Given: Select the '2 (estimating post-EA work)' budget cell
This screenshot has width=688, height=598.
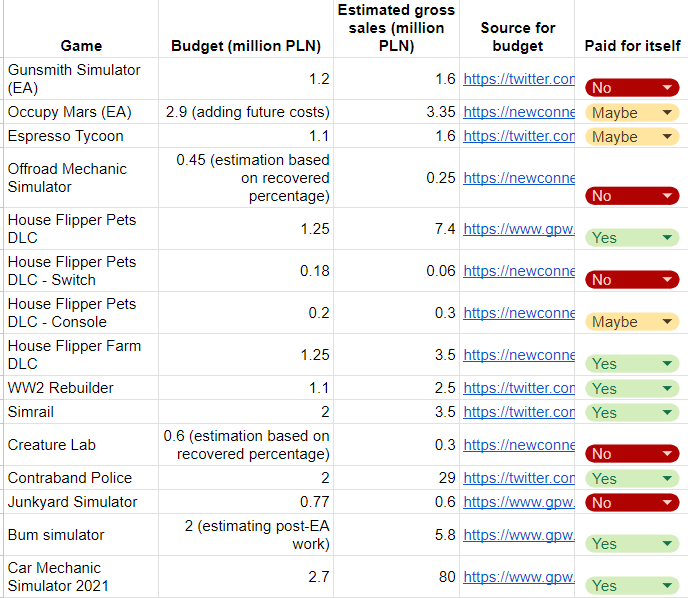Looking at the screenshot, I should click(x=246, y=535).
